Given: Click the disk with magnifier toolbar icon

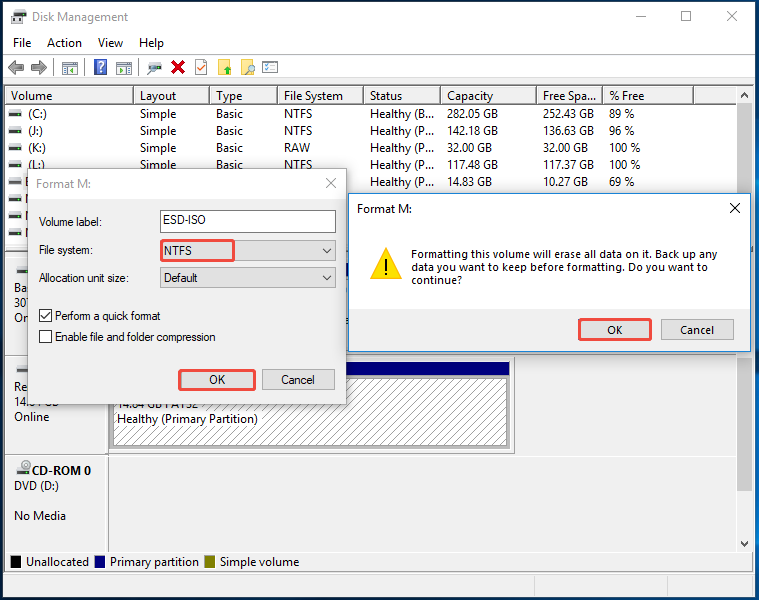Looking at the screenshot, I should [x=154, y=68].
